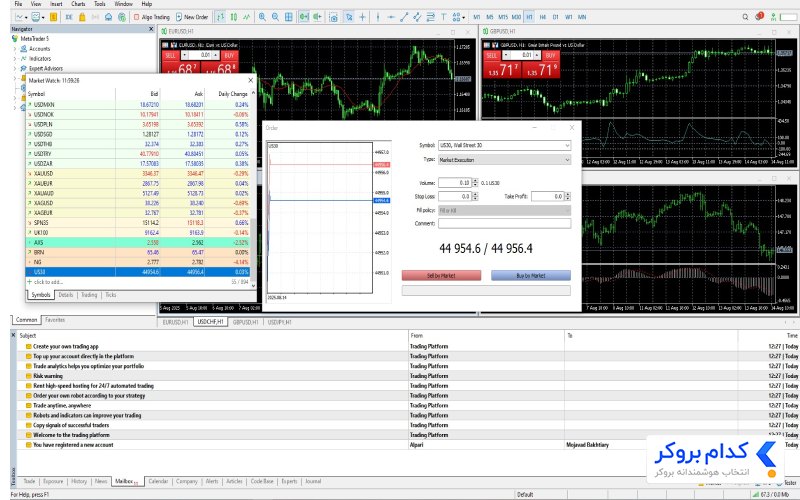The height and width of the screenshot is (500, 800).
Task: Switch chart to line chart mode
Action: (x=247, y=17)
